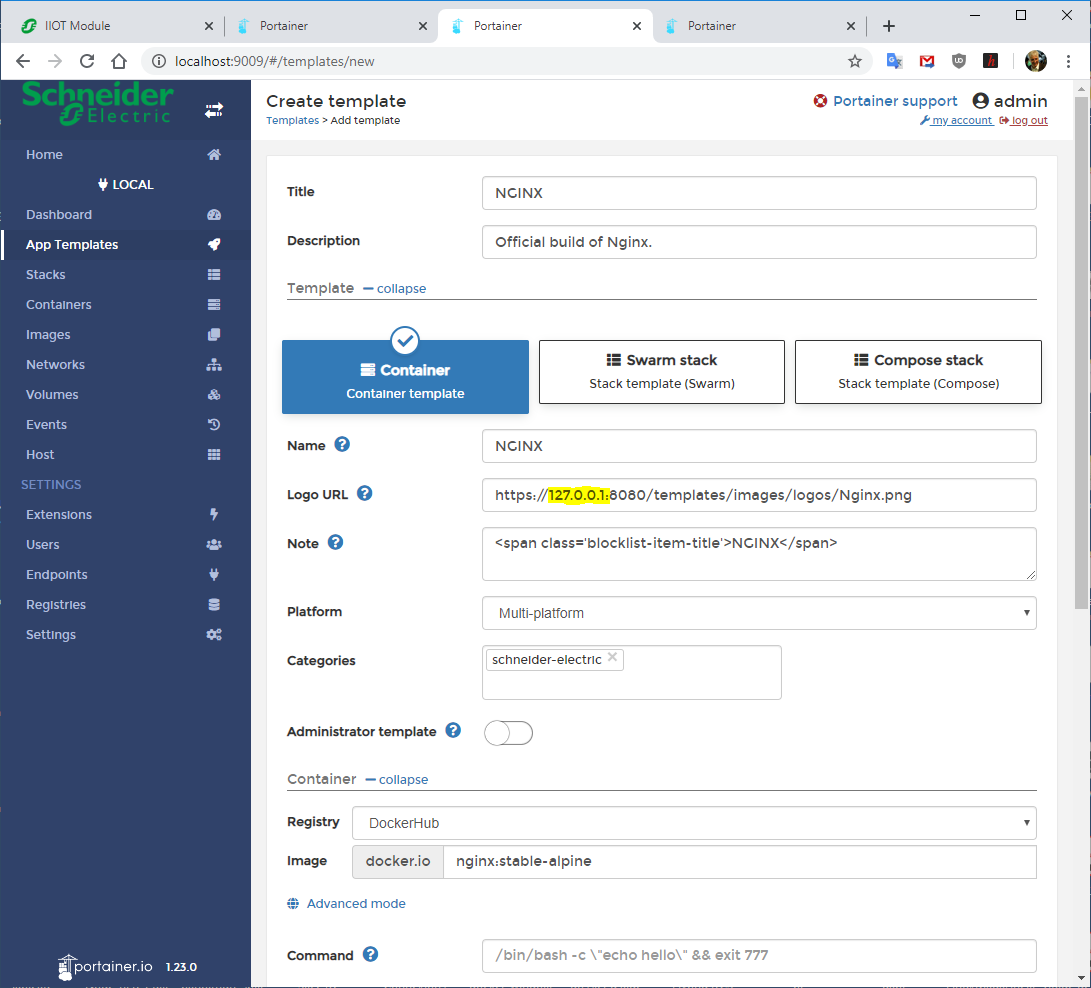Select the Swarm stack template type
This screenshot has width=1091, height=988.
(x=662, y=372)
